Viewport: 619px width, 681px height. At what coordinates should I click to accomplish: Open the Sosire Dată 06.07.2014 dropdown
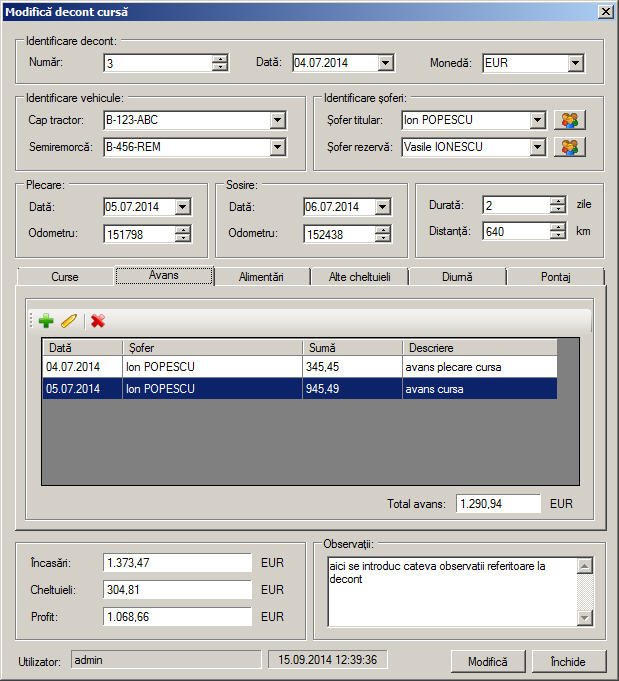[382, 207]
